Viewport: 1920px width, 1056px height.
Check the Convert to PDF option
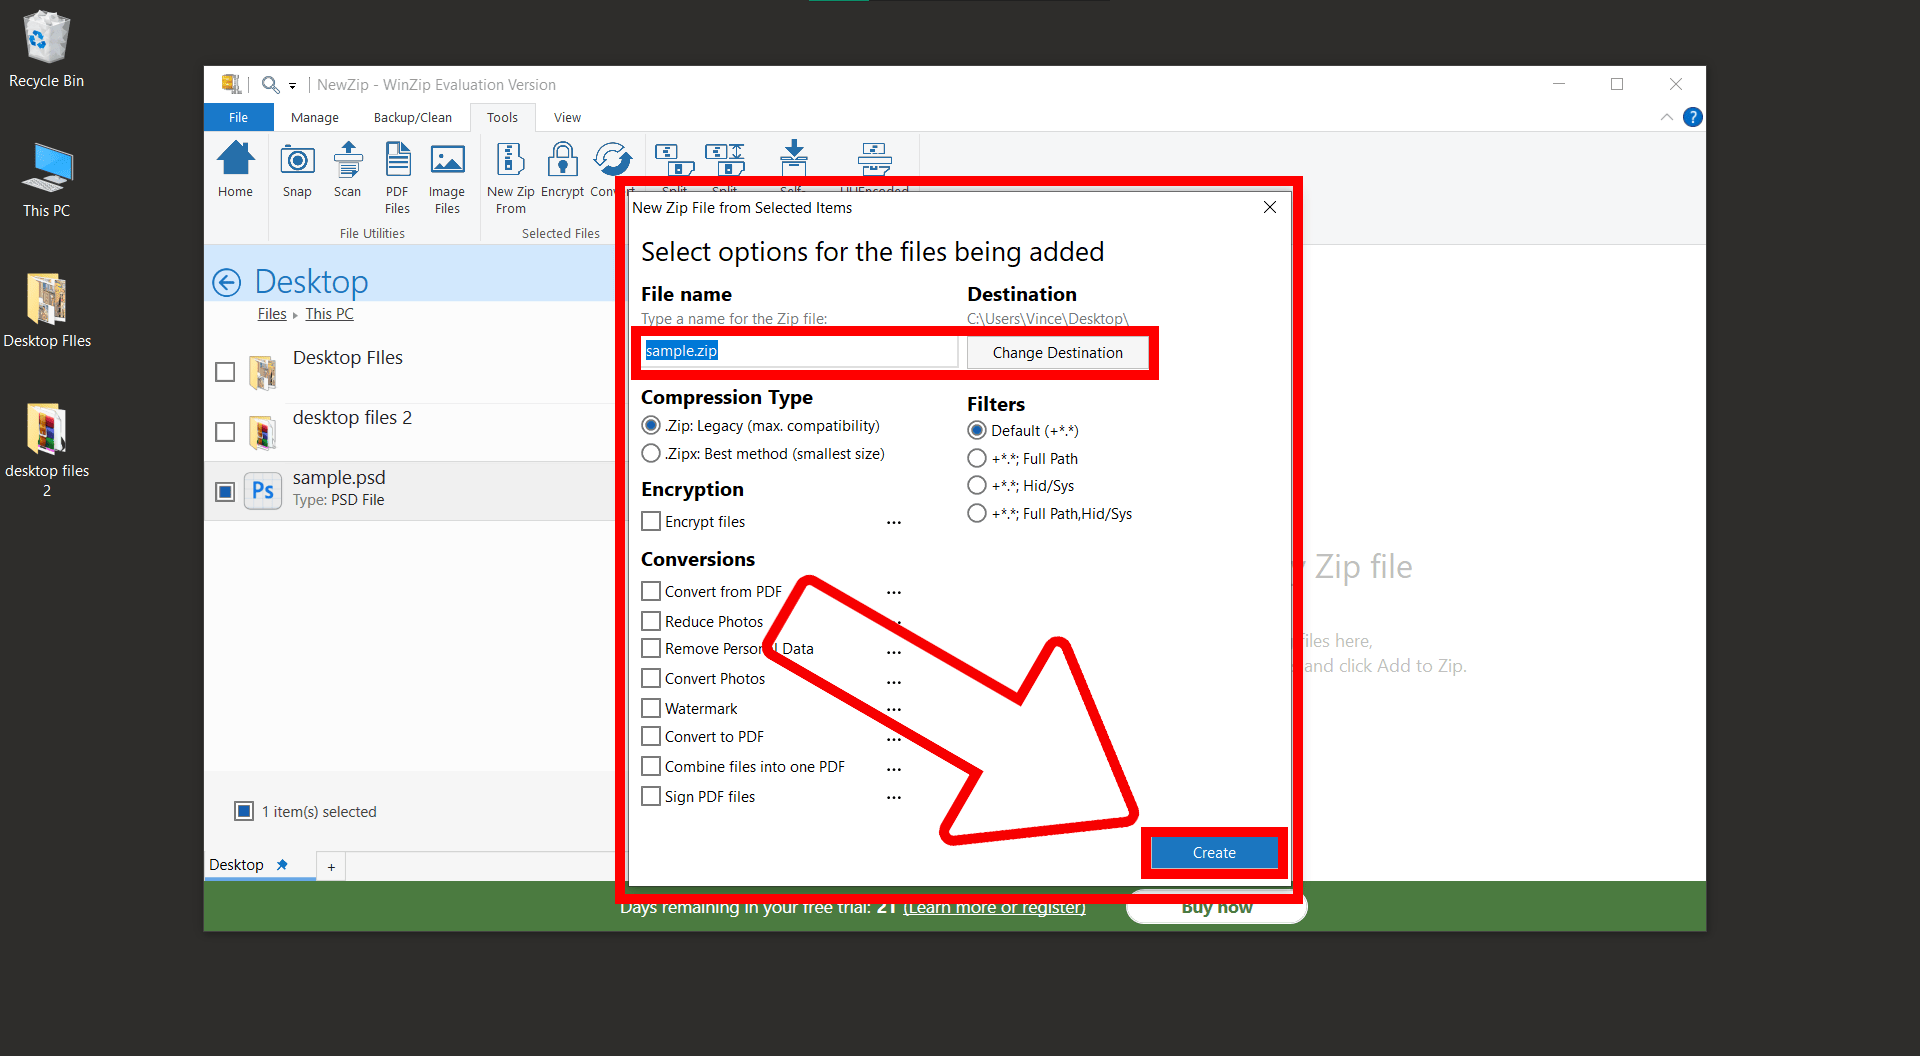pos(649,736)
